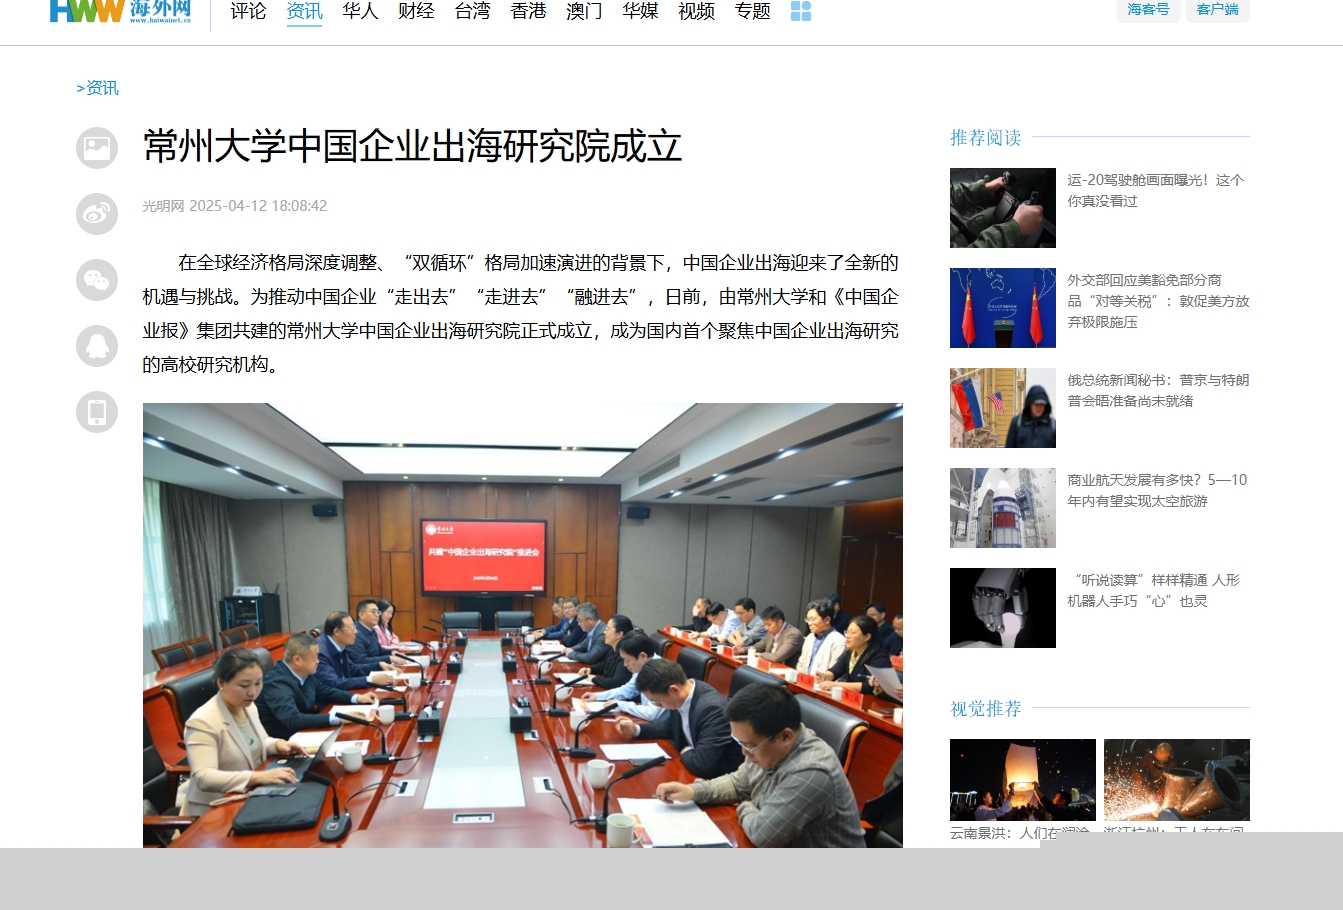Click the 海客号 button
Image resolution: width=1343 pixels, height=910 pixels.
point(1147,10)
